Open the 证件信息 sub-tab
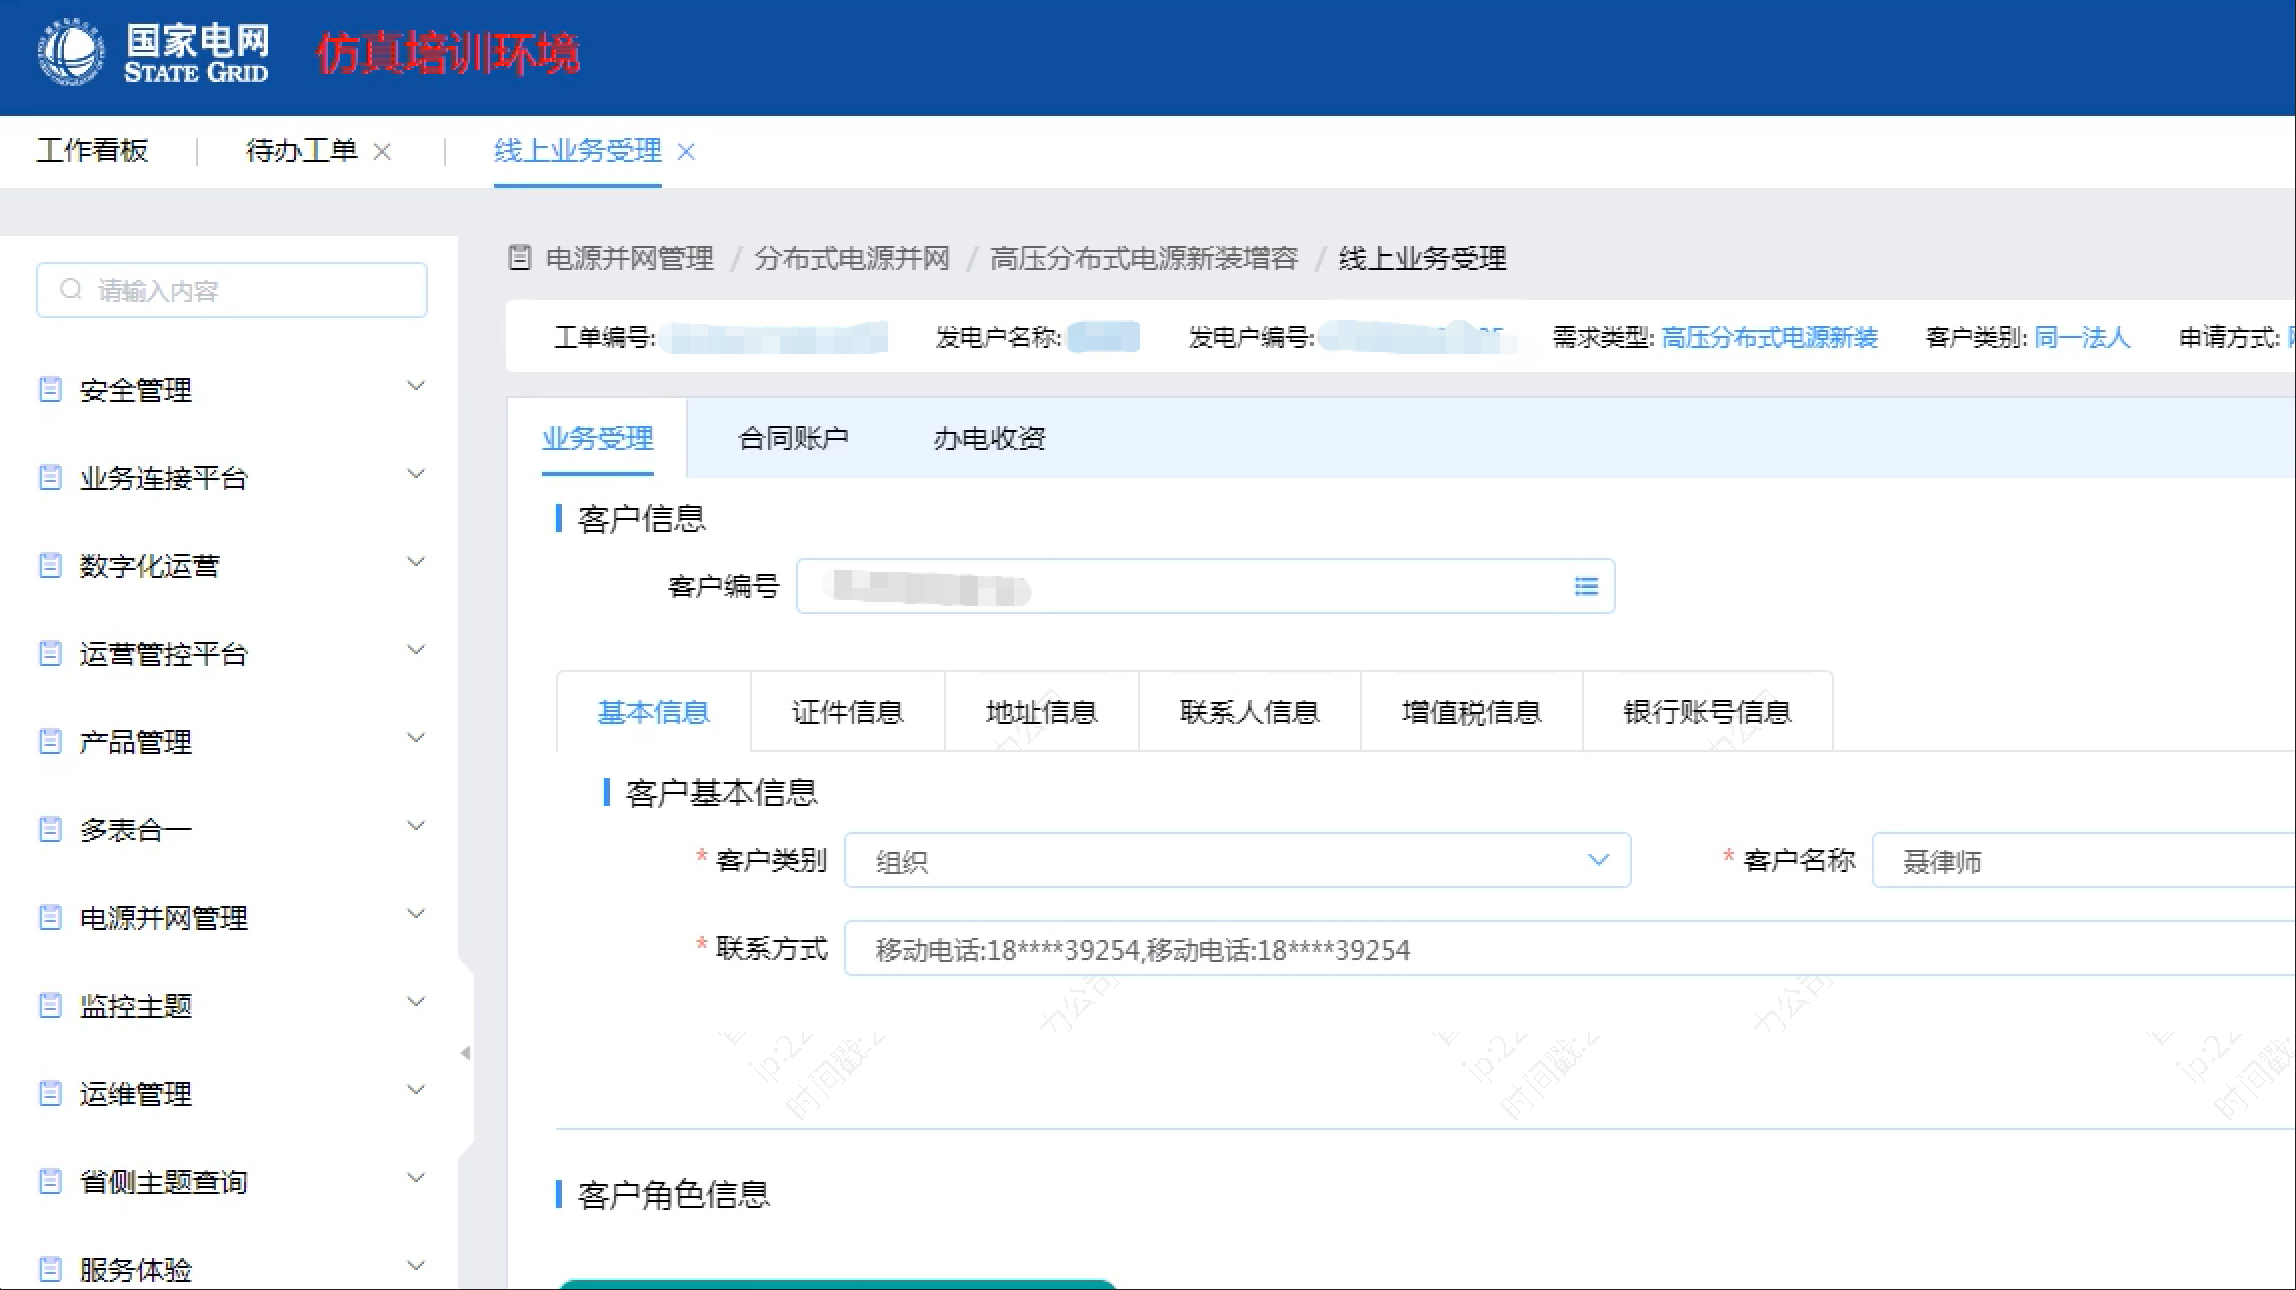2296x1290 pixels. (x=847, y=712)
